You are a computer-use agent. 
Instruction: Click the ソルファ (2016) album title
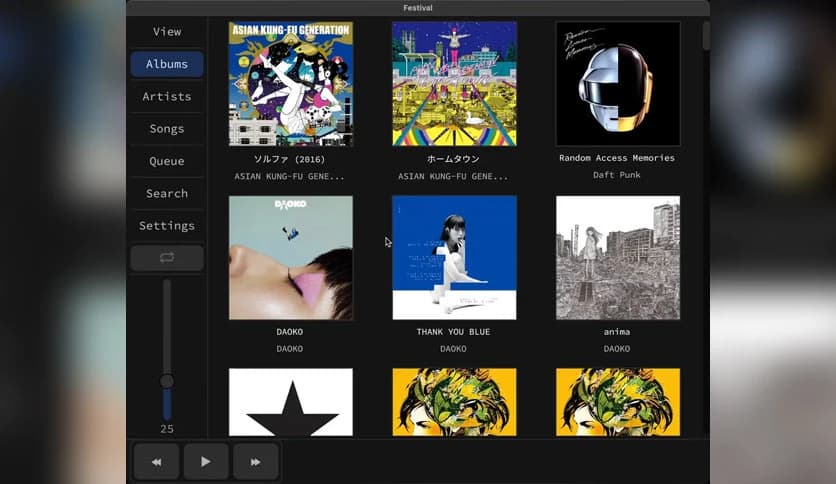[290, 159]
